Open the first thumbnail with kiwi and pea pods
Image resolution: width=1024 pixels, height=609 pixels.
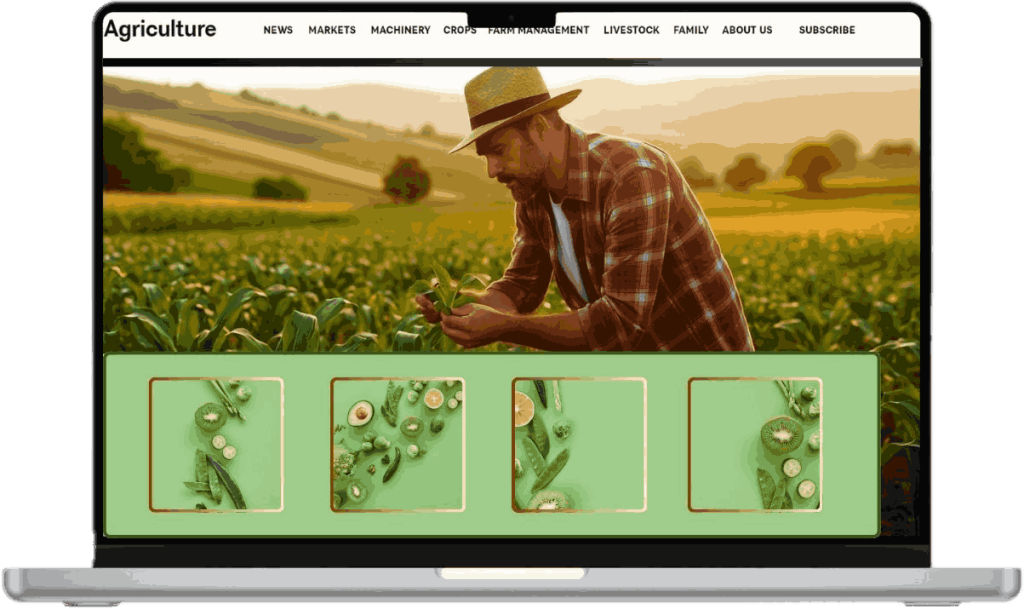click(216, 444)
